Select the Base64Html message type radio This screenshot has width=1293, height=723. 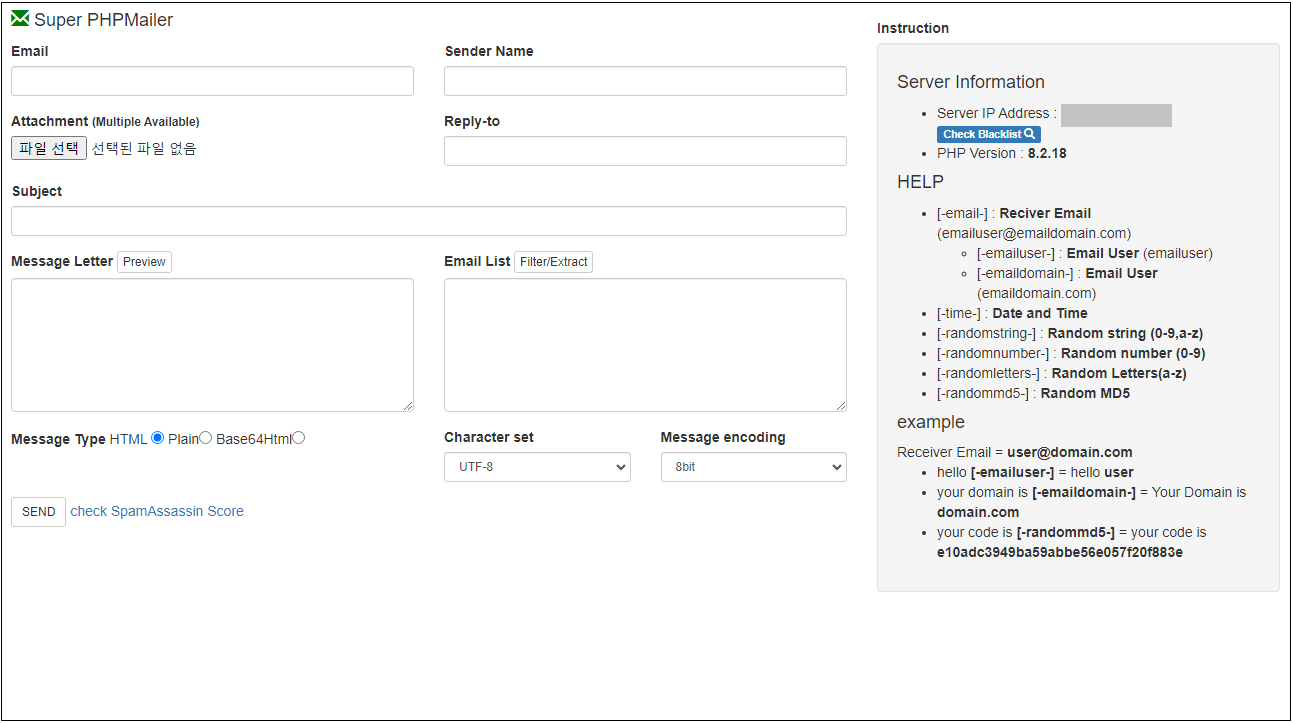point(299,438)
